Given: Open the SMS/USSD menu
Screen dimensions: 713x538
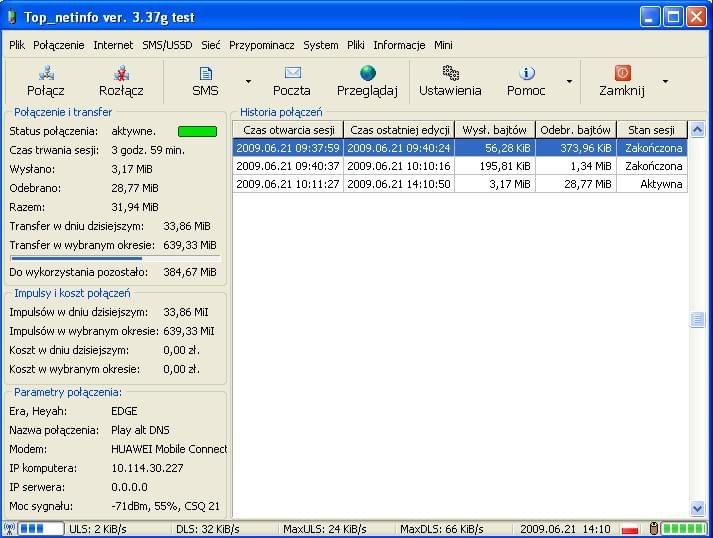Looking at the screenshot, I should click(x=167, y=45).
